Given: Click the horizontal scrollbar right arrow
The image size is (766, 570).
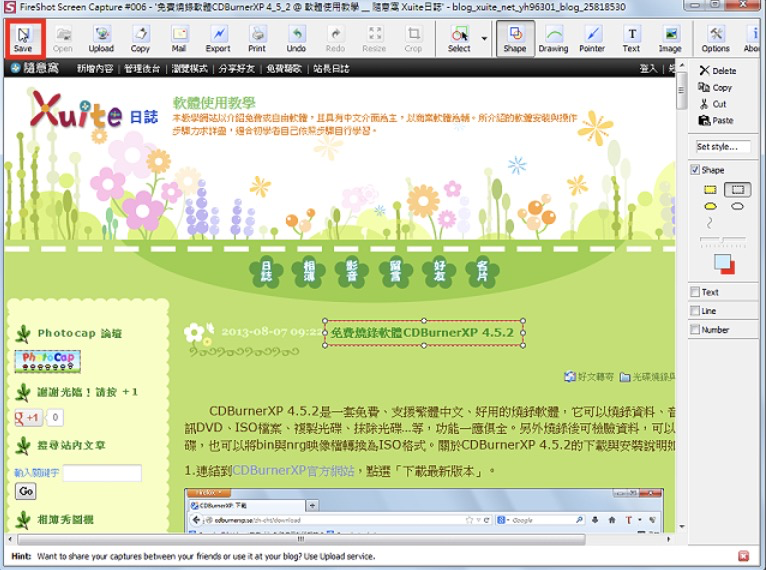Looking at the screenshot, I should click(x=669, y=540).
